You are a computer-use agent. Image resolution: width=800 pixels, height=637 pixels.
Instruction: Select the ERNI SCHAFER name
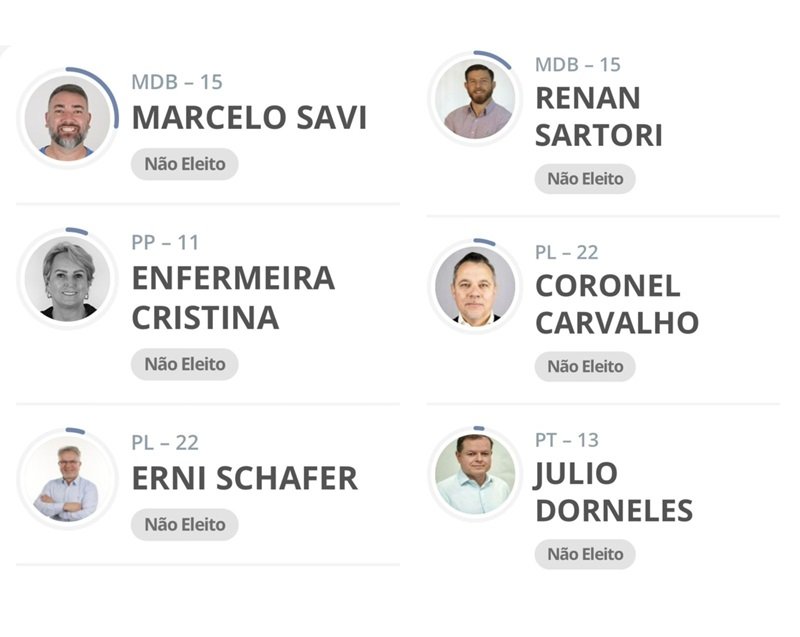[x=244, y=478]
